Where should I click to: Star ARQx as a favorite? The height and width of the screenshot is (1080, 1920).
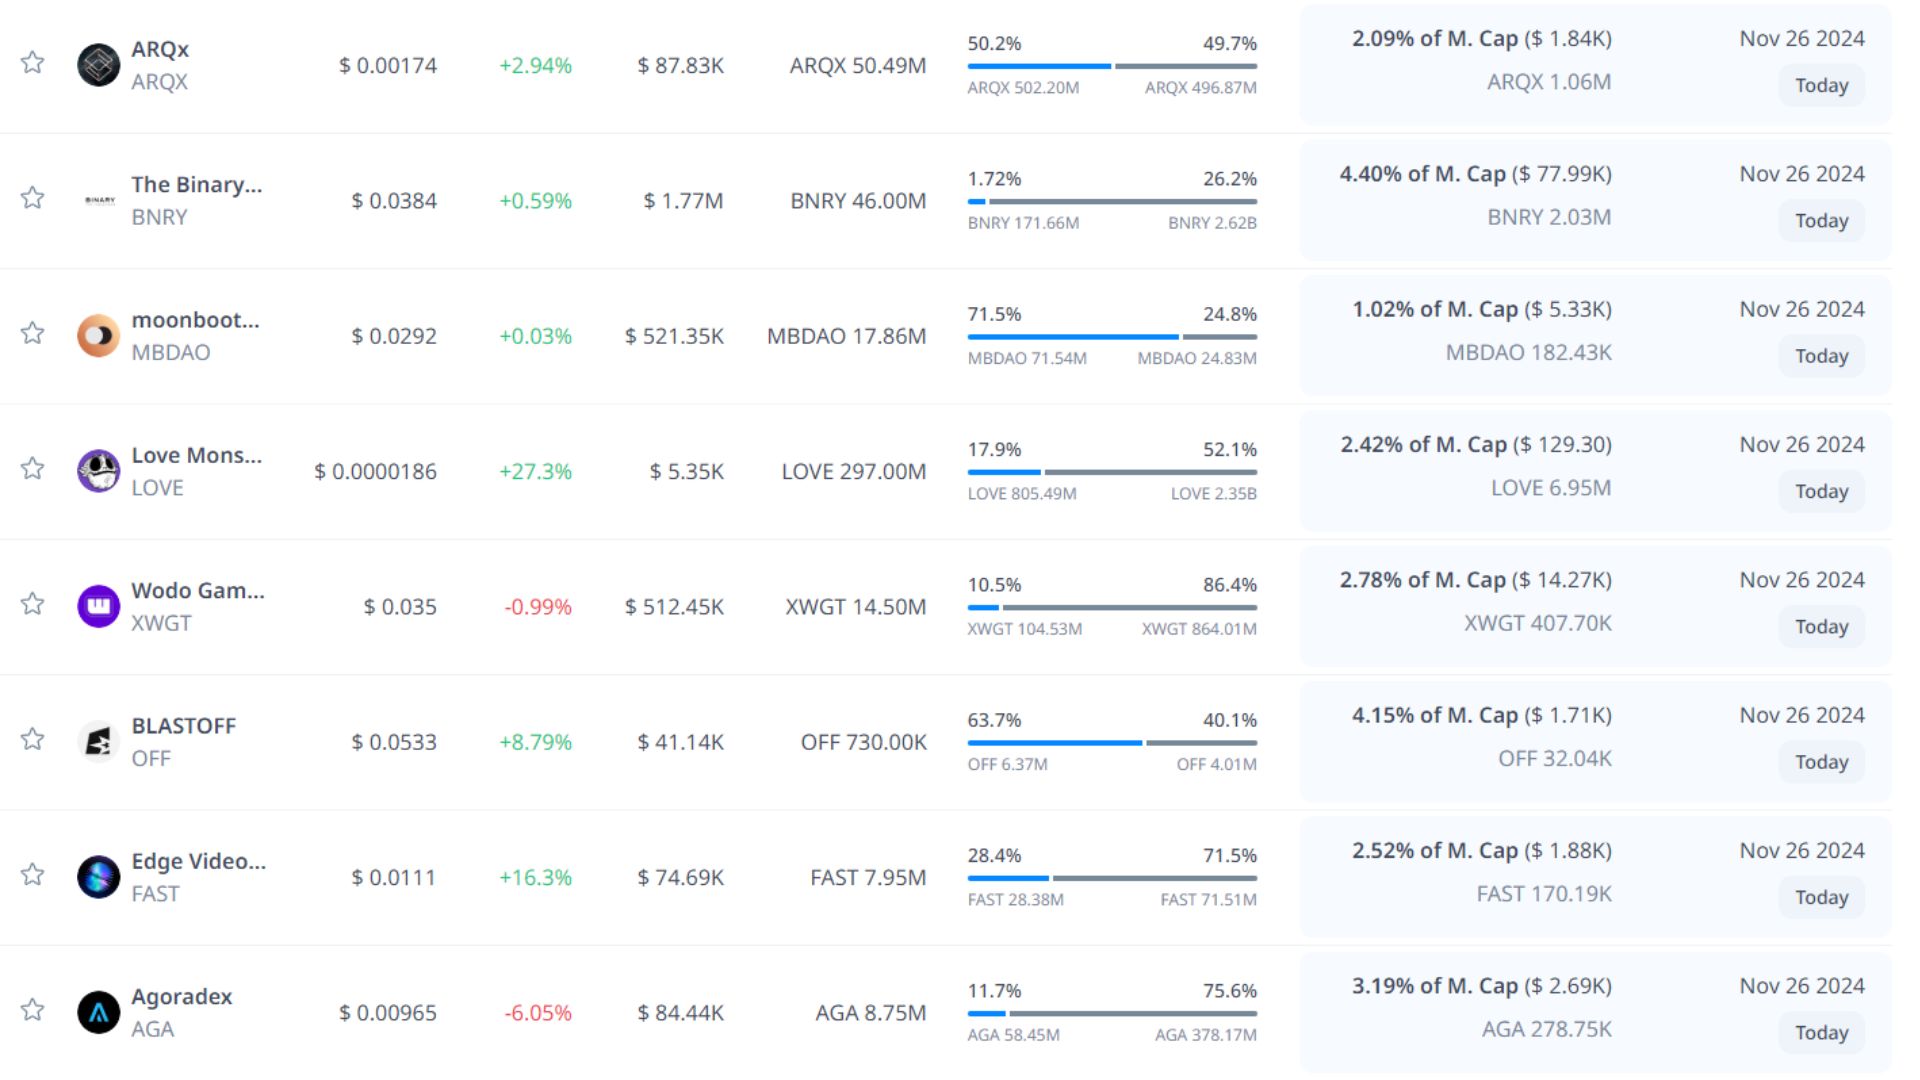32,62
